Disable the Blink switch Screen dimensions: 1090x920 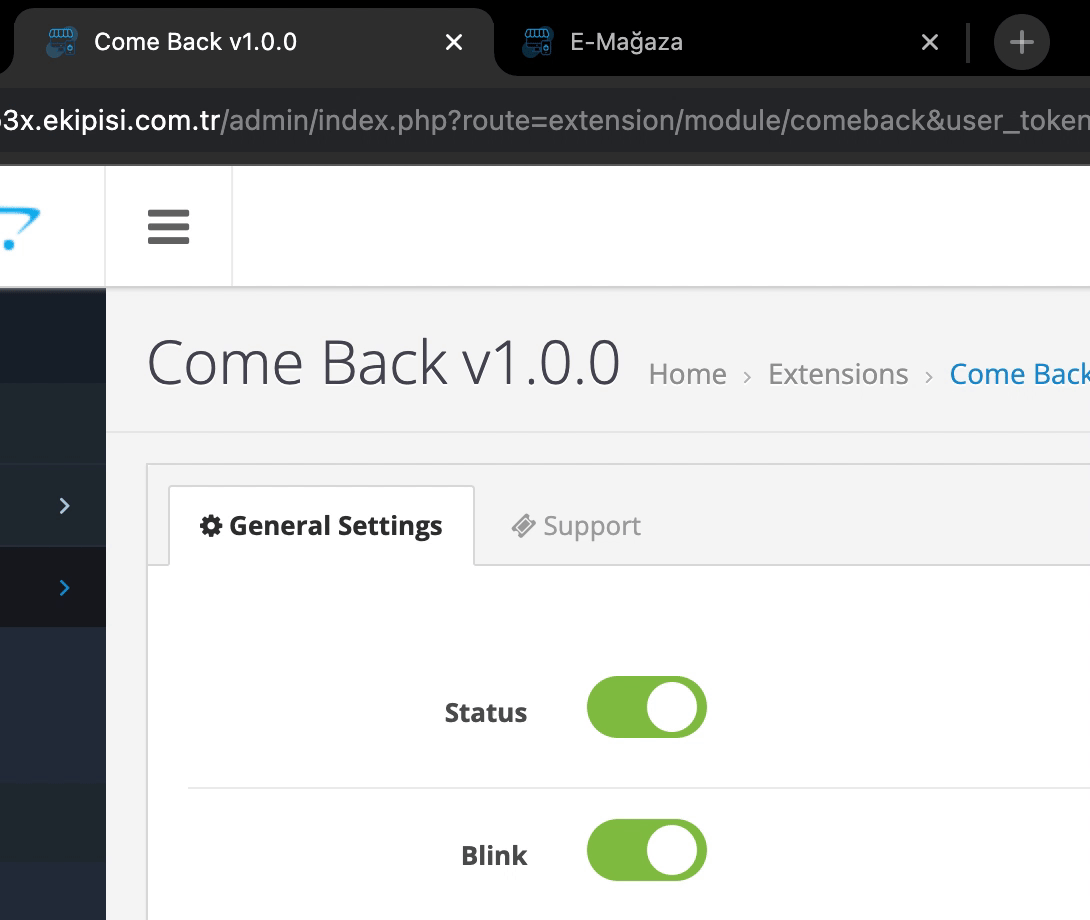point(646,850)
